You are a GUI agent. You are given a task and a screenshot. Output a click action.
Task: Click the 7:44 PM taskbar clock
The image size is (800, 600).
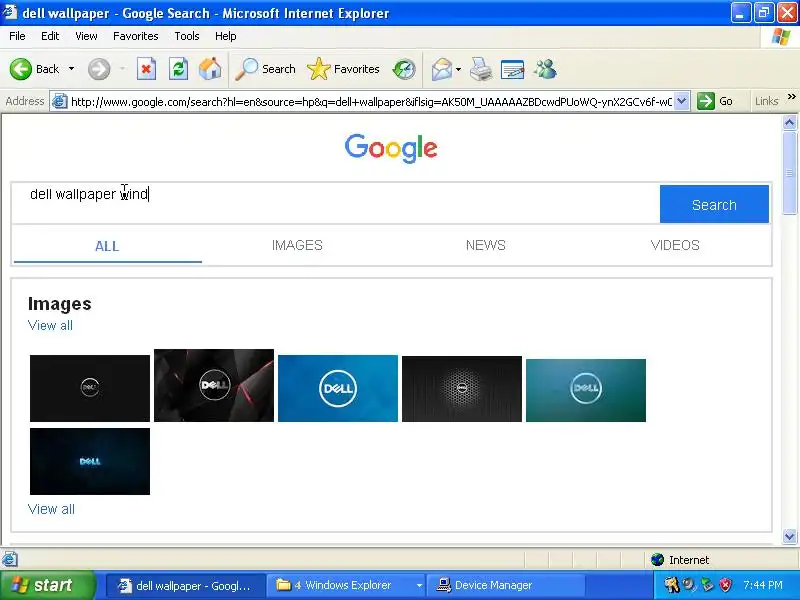(763, 585)
